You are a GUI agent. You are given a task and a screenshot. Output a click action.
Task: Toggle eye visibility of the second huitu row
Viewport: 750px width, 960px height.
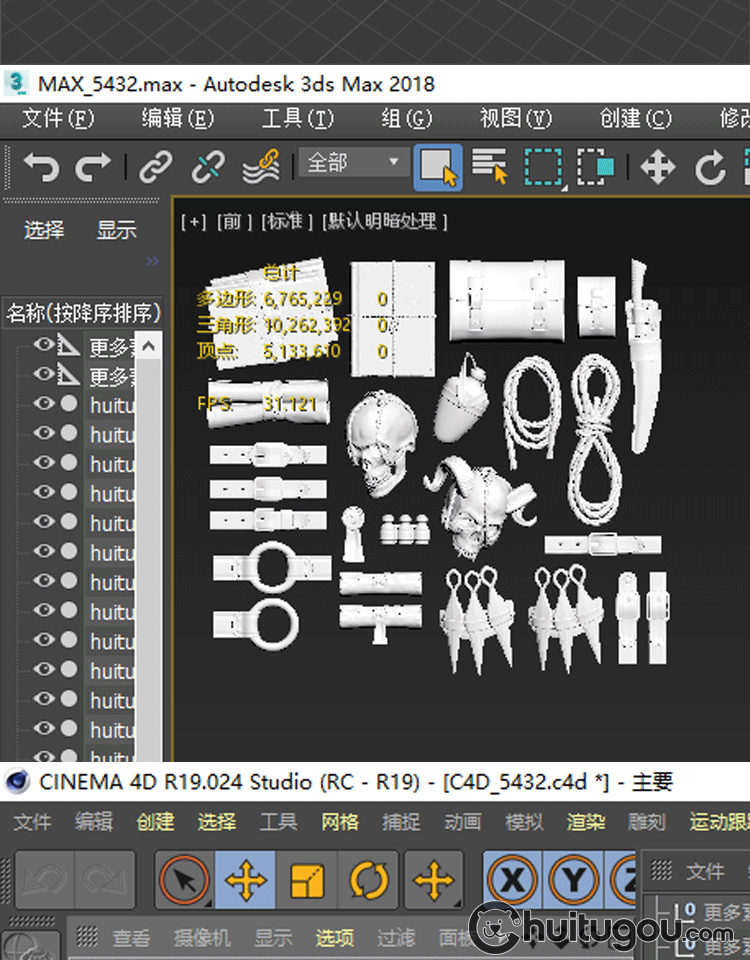tap(43, 432)
